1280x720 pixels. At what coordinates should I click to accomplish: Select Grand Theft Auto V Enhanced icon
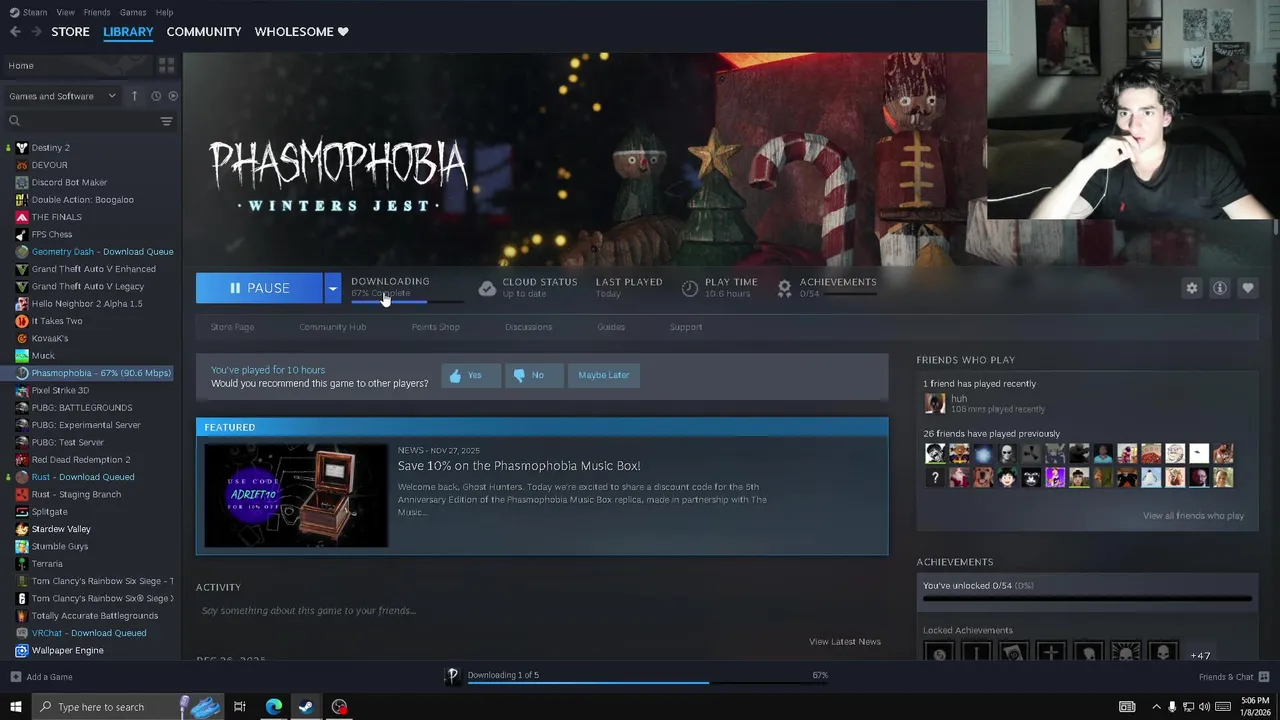(x=22, y=269)
